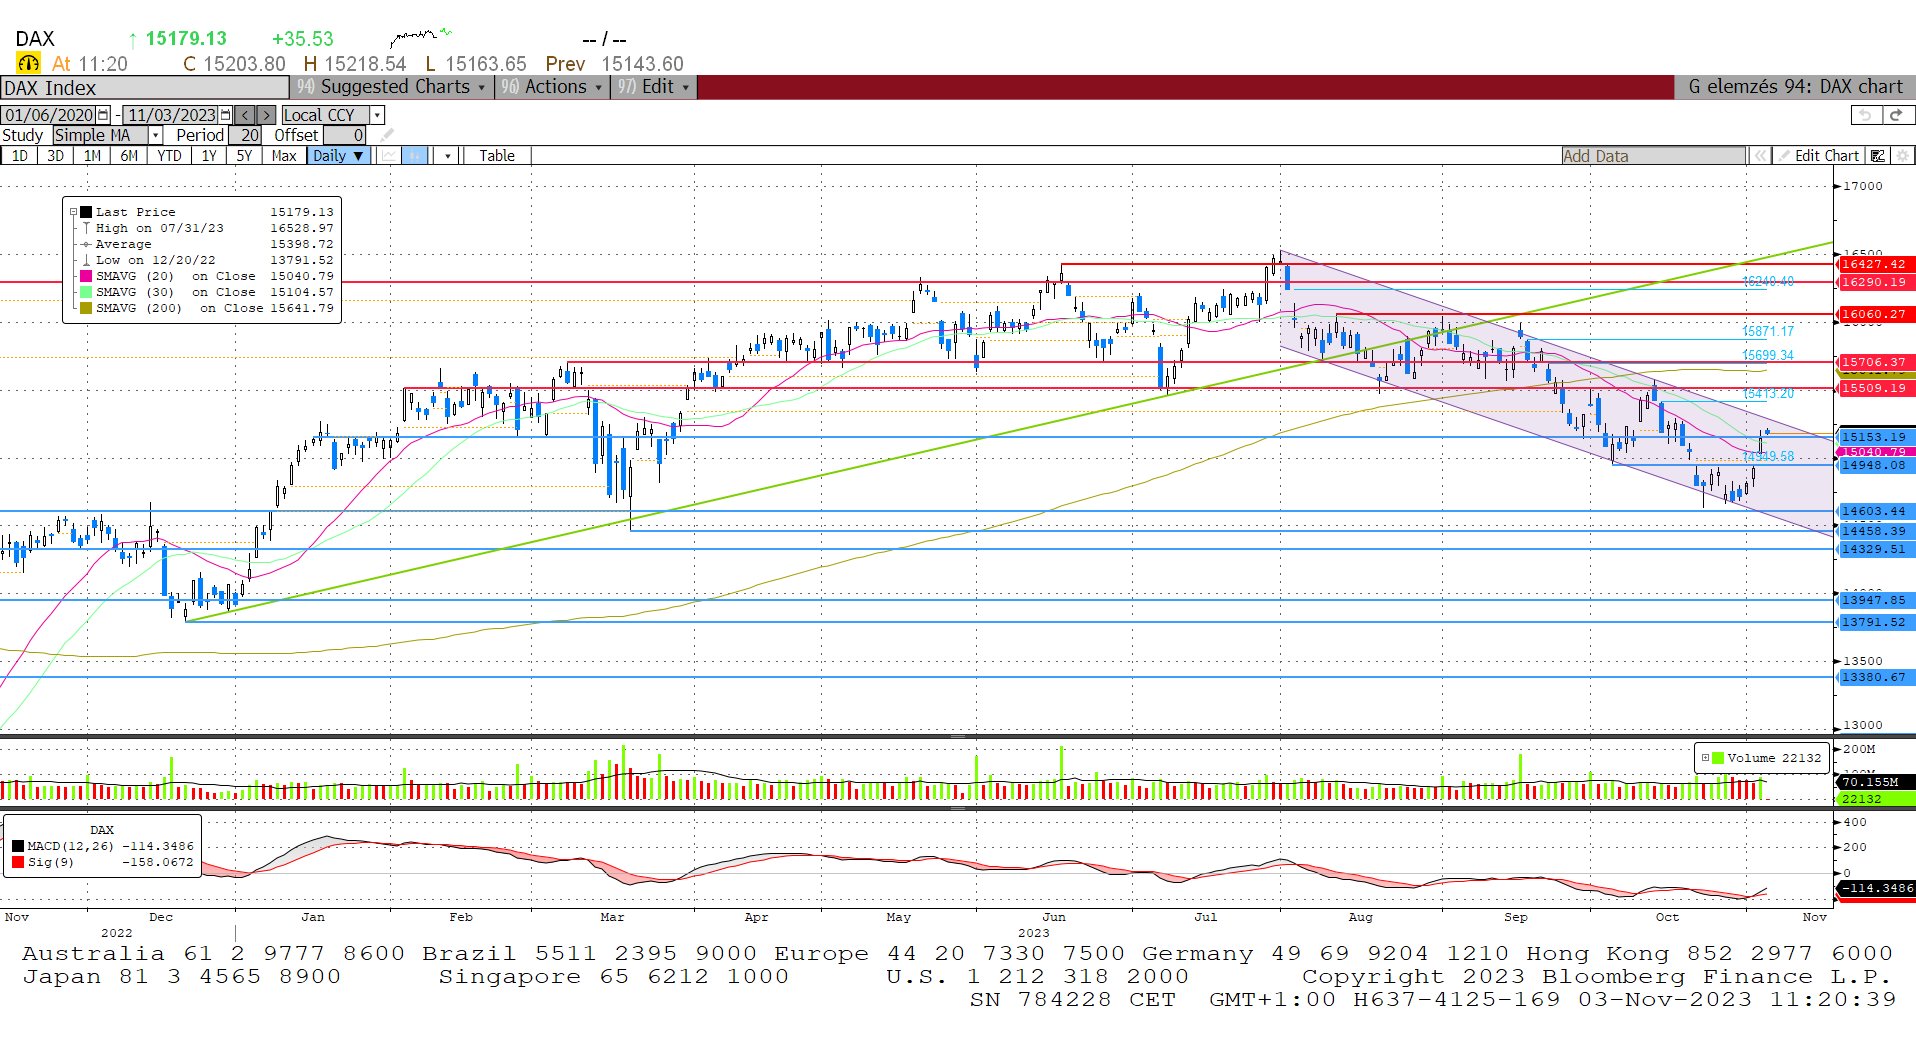Screen dimensions: 1916x1051
Task: Click the 16290.19 price level label
Action: point(1874,282)
